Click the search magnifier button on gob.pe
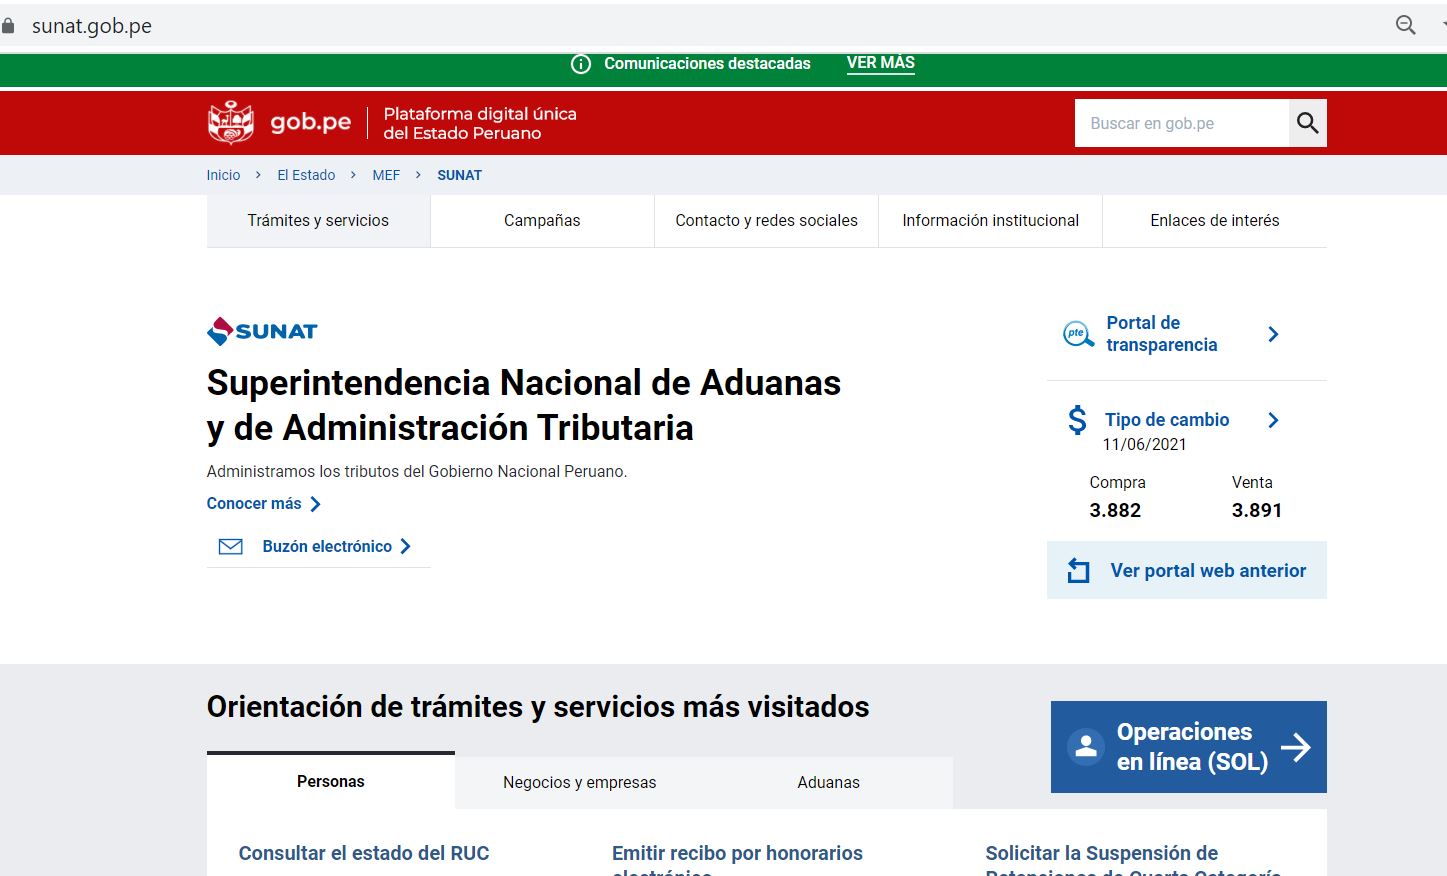The height and width of the screenshot is (876, 1447). tap(1307, 123)
